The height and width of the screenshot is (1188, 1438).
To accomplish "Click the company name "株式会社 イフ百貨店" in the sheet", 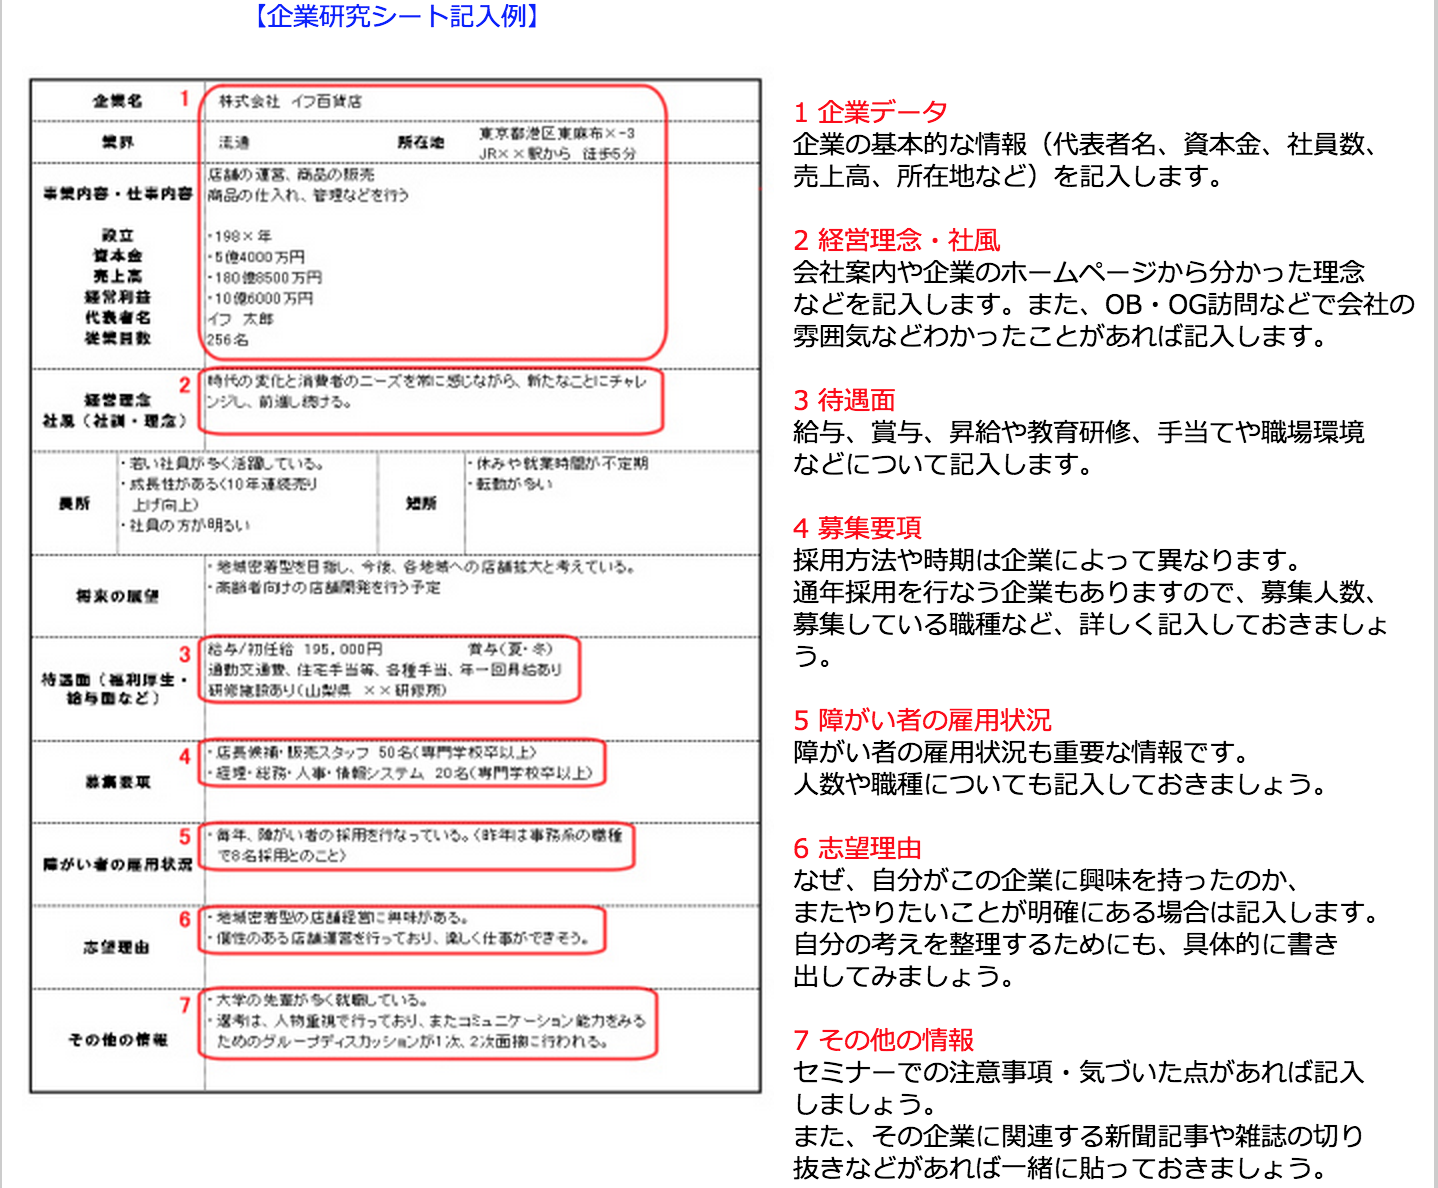I will (290, 101).
